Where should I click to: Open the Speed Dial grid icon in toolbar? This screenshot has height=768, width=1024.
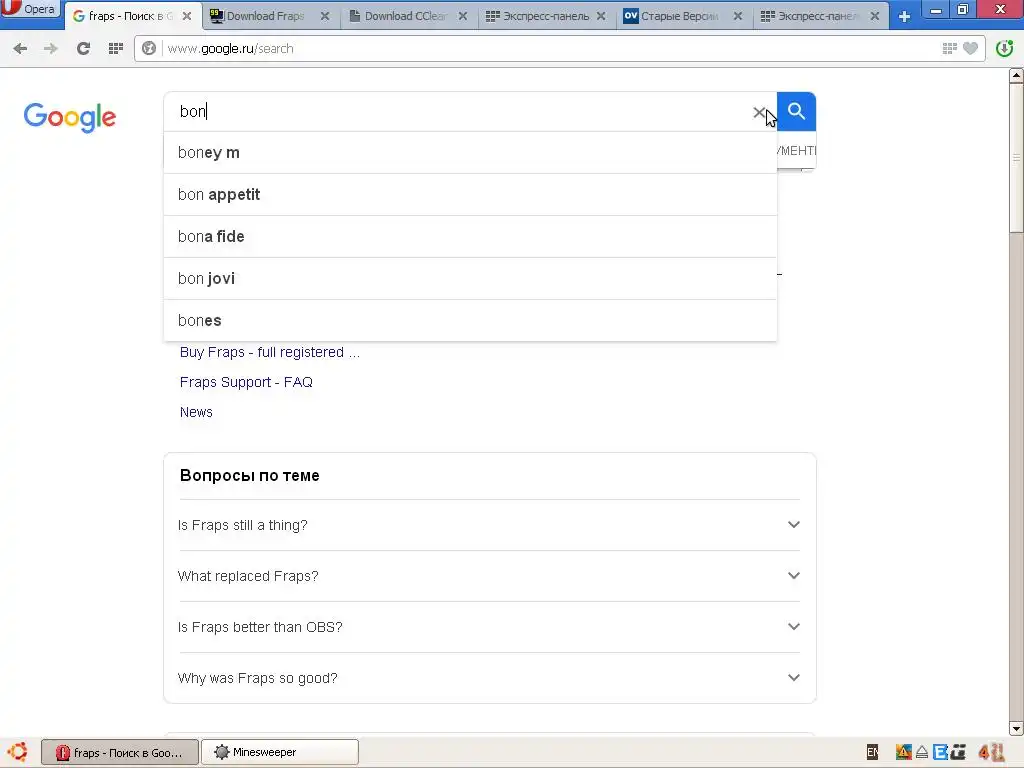click(x=116, y=48)
